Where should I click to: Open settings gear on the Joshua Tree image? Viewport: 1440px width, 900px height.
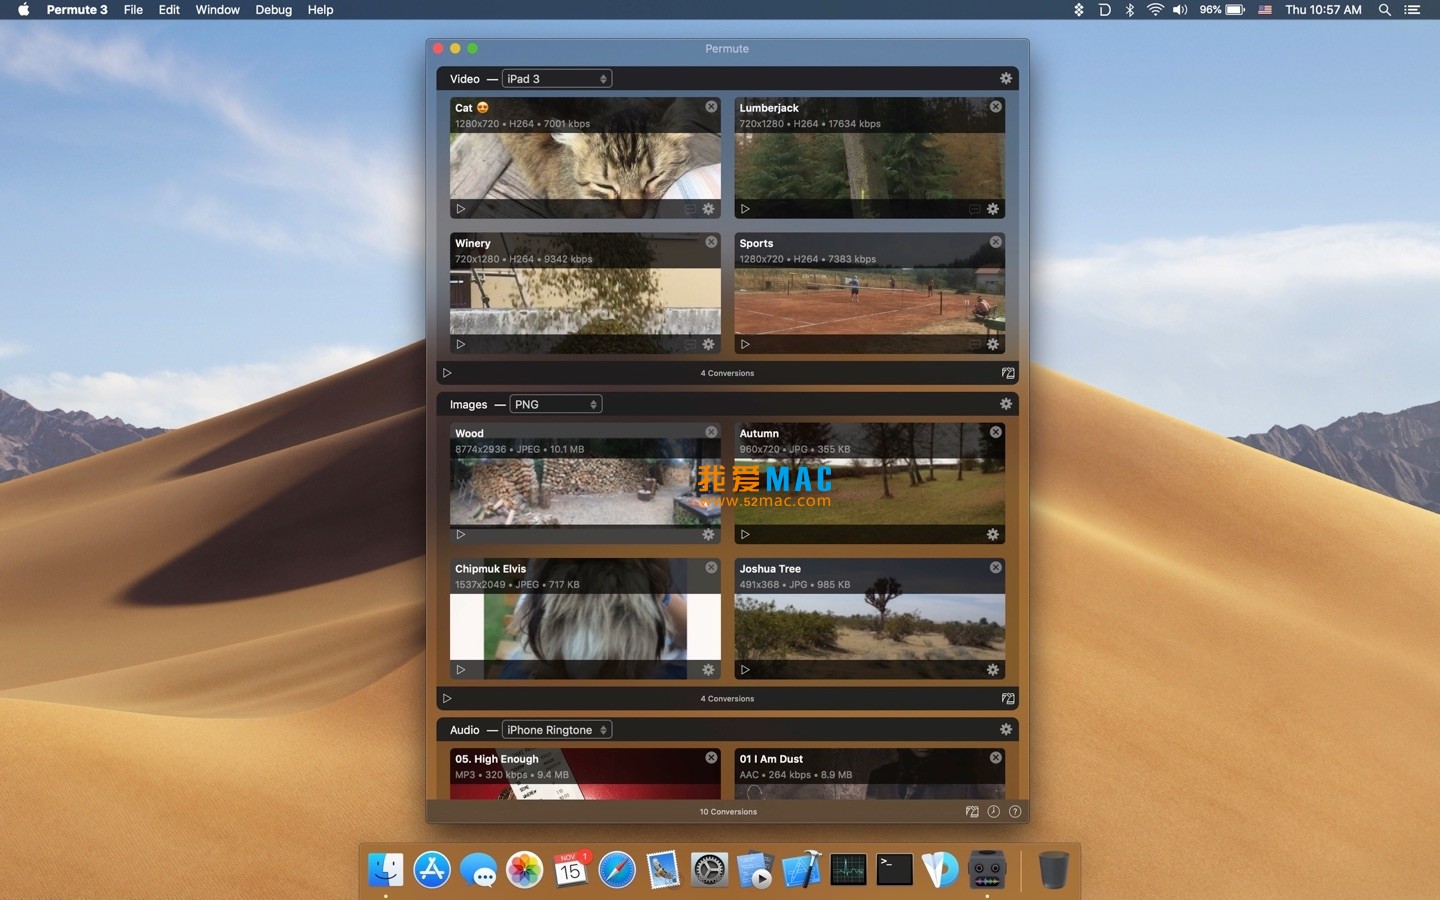[993, 670]
